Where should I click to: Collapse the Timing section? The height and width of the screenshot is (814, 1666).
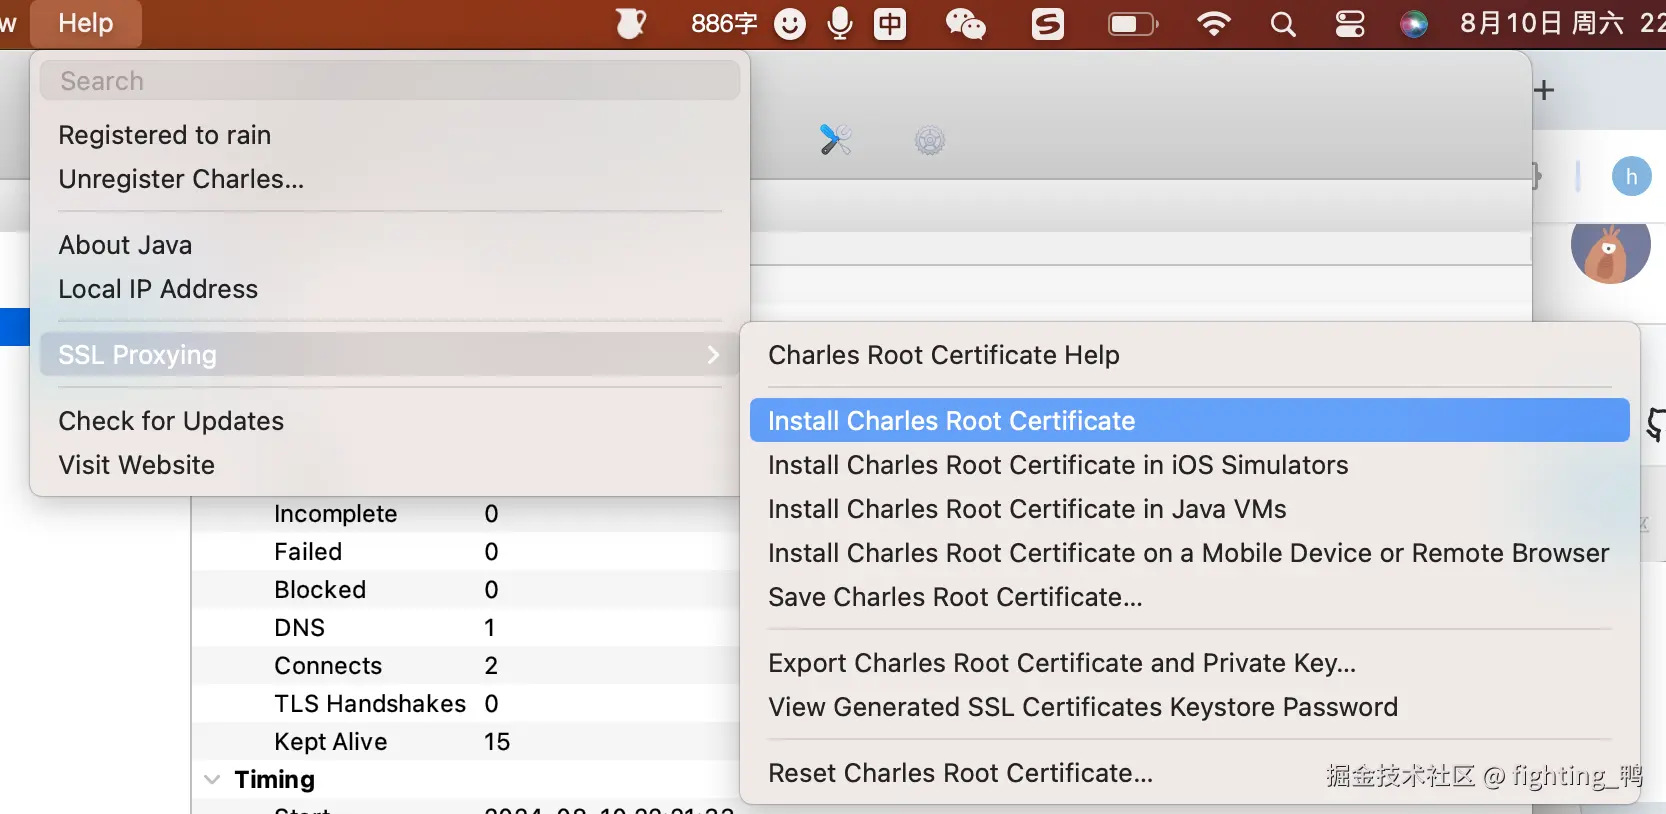(212, 780)
